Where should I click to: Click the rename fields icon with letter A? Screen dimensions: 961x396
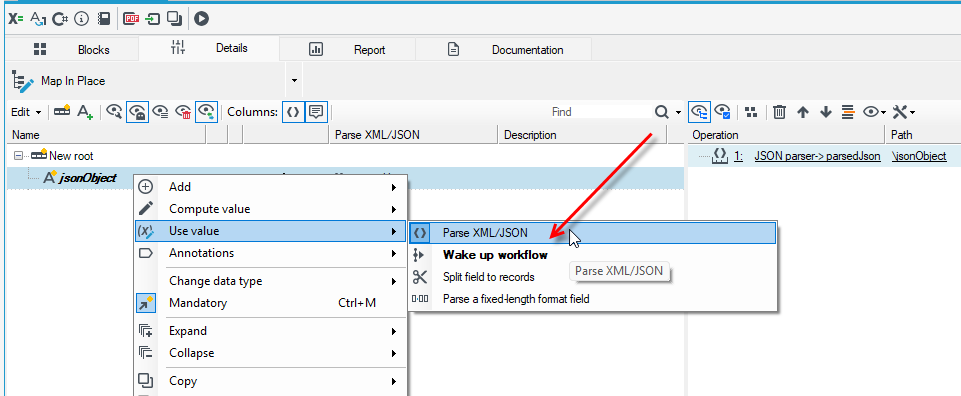pyautogui.click(x=38, y=19)
